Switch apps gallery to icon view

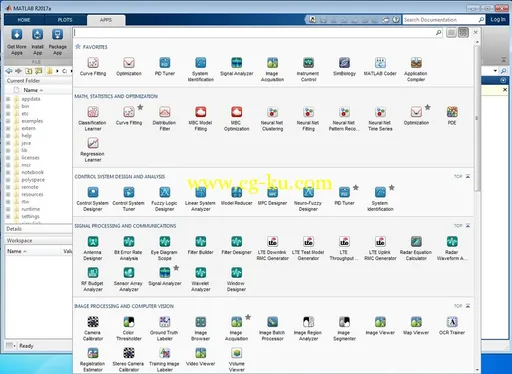point(463,32)
